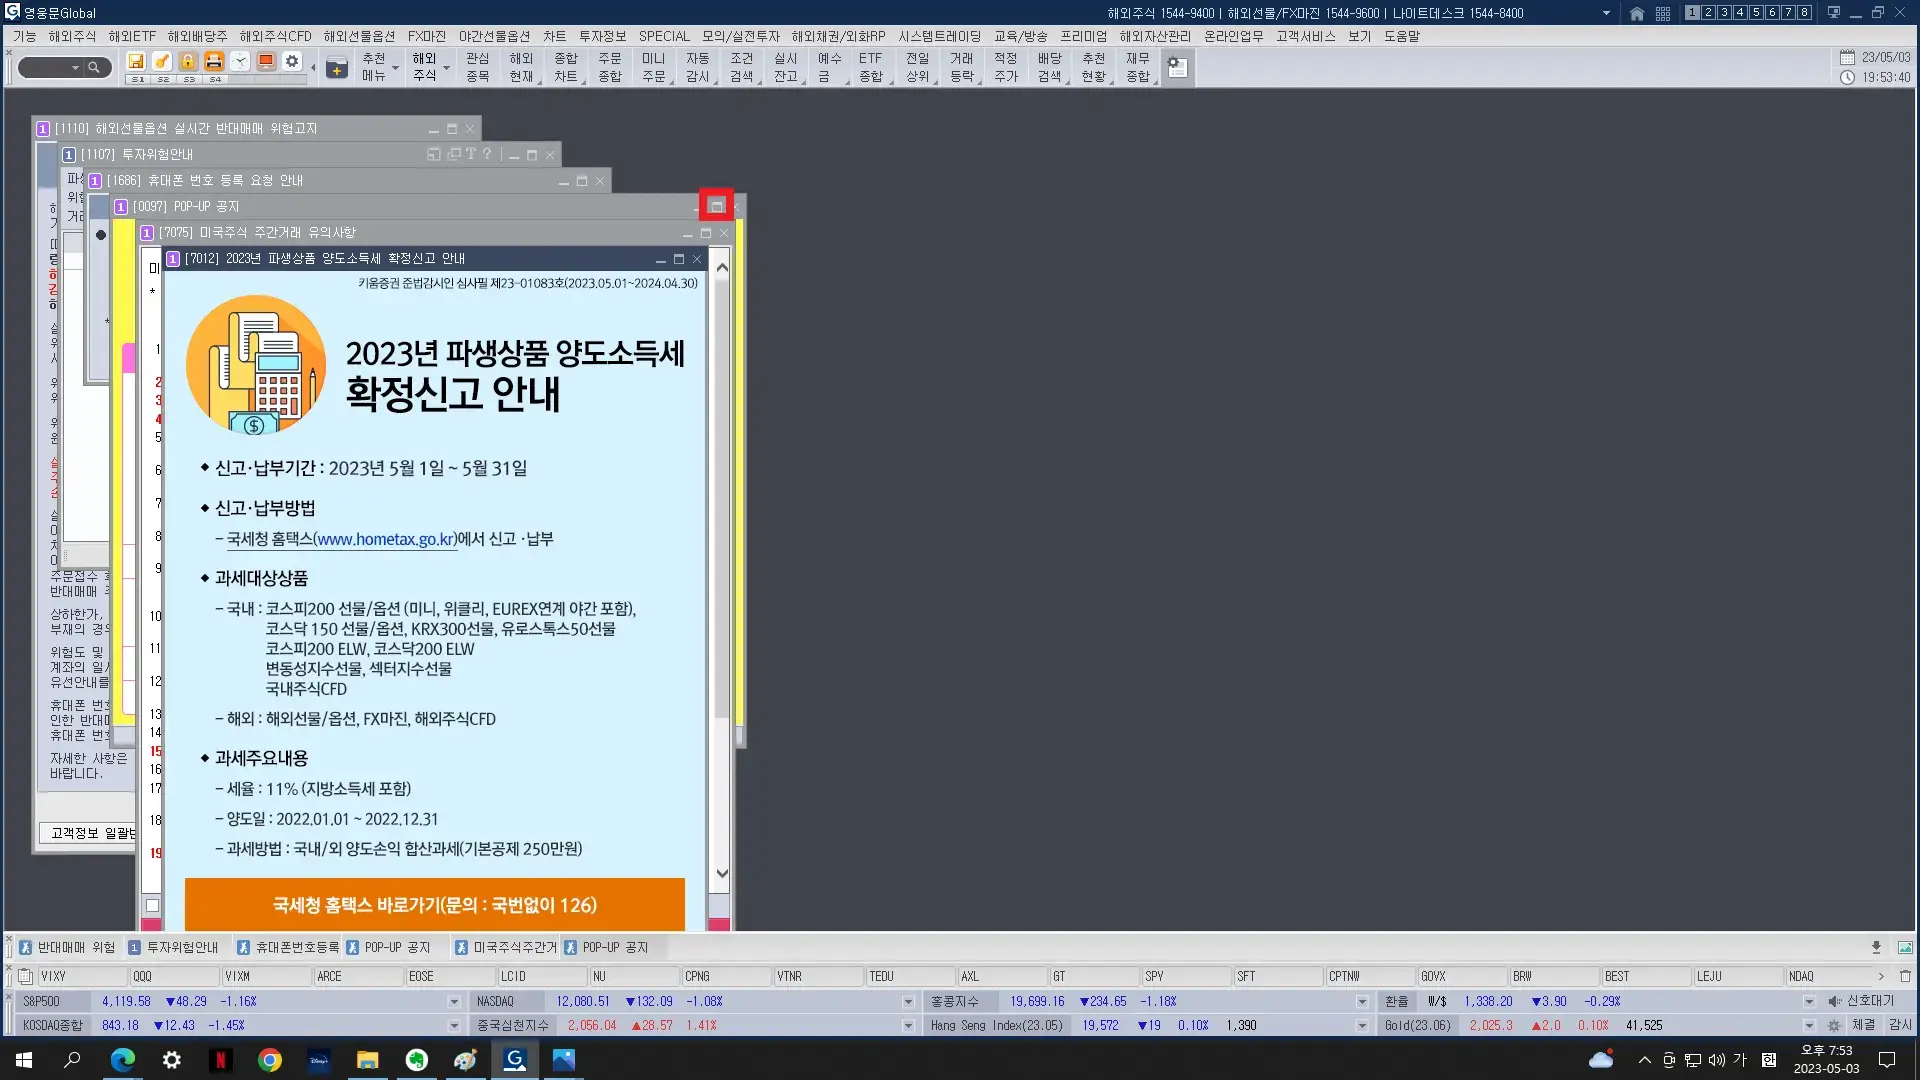The image size is (1920, 1080).
Task: Switch to virtual screen 4
Action: (x=1740, y=13)
